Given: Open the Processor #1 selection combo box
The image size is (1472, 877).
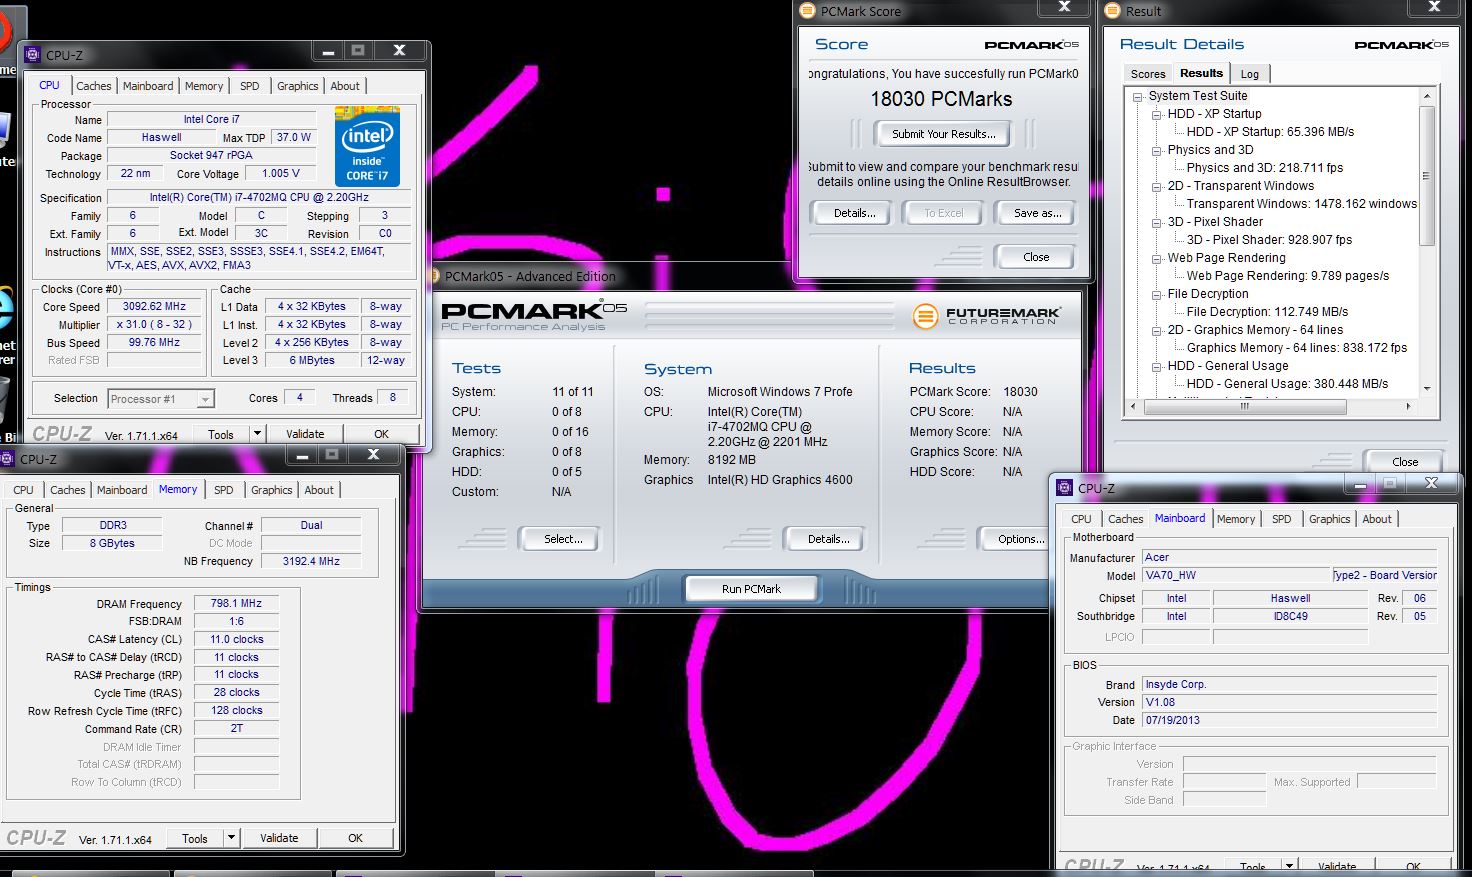Looking at the screenshot, I should [160, 399].
